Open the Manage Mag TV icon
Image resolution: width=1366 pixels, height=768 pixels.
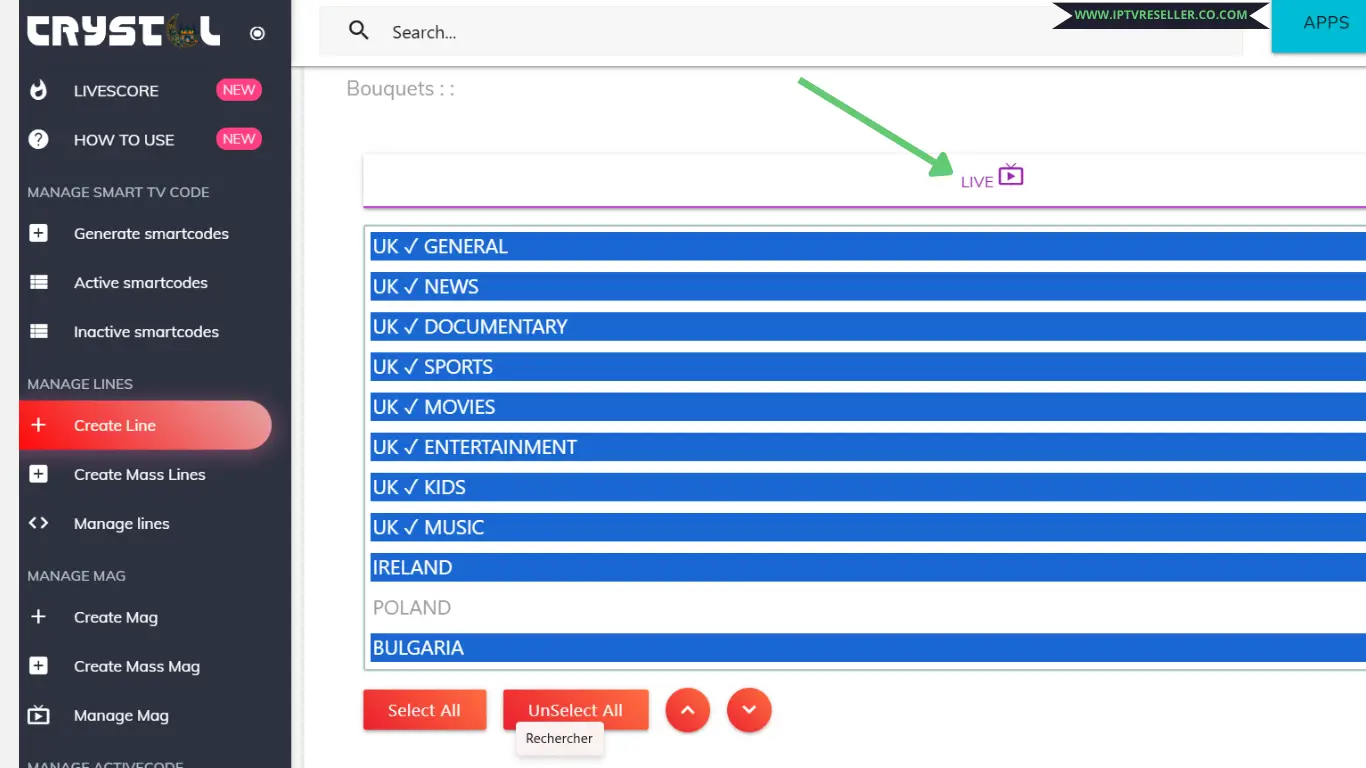38,715
